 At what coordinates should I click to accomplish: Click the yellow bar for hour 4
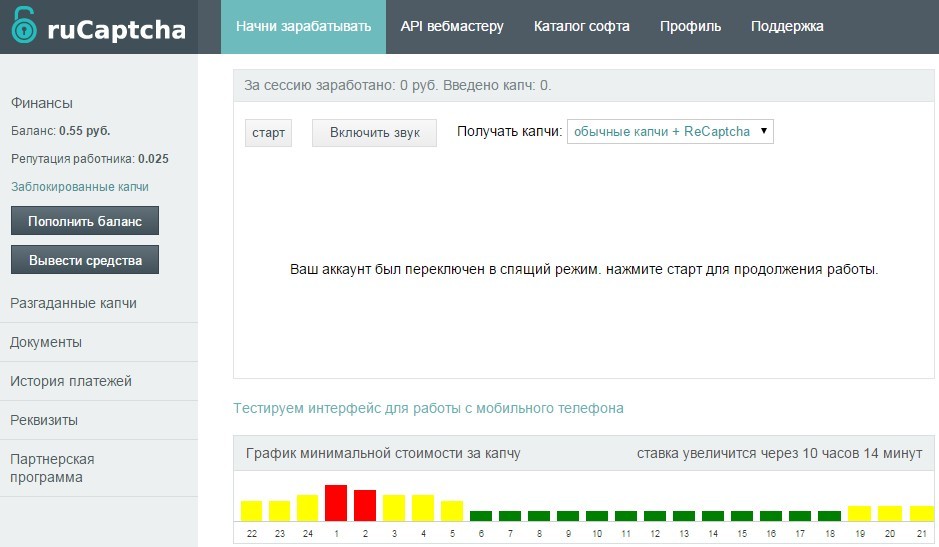(423, 507)
